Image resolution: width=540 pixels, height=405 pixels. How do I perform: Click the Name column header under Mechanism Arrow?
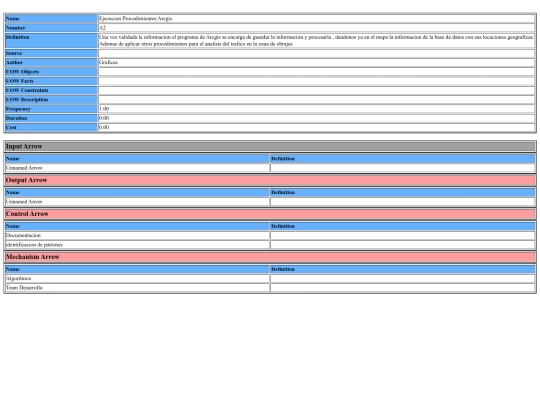(137, 269)
